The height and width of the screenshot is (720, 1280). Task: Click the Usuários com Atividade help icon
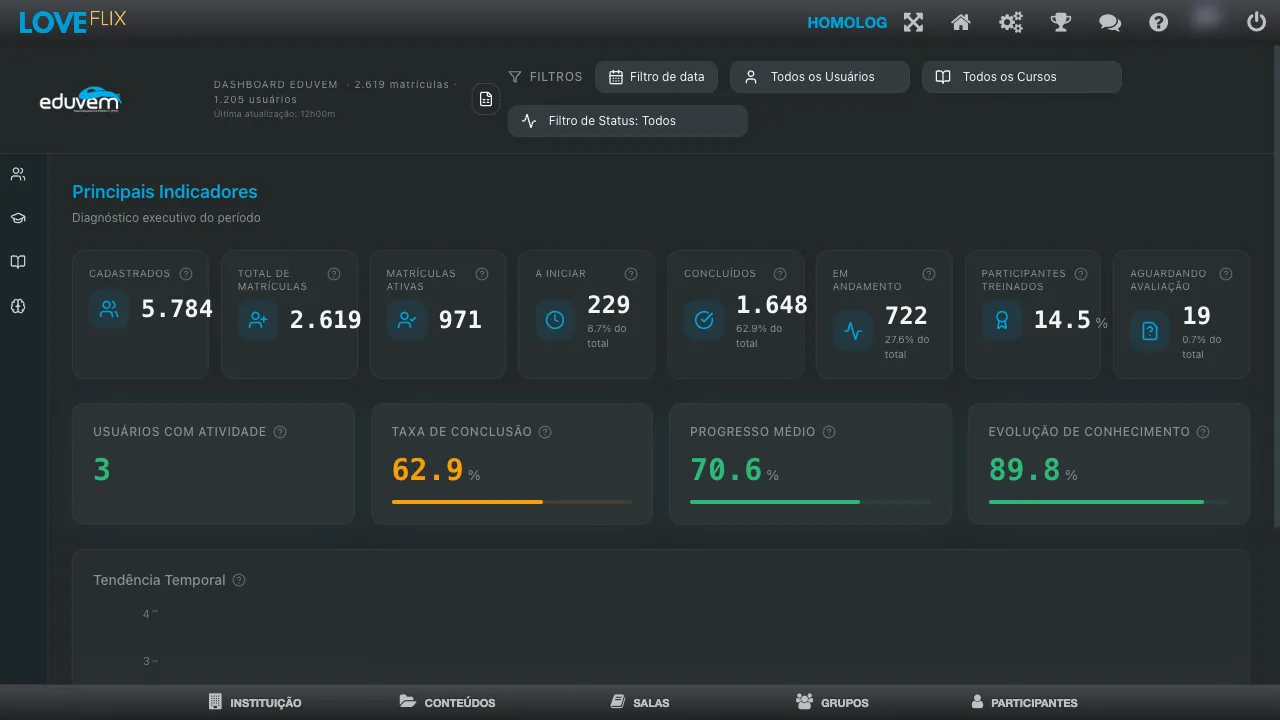(280, 432)
